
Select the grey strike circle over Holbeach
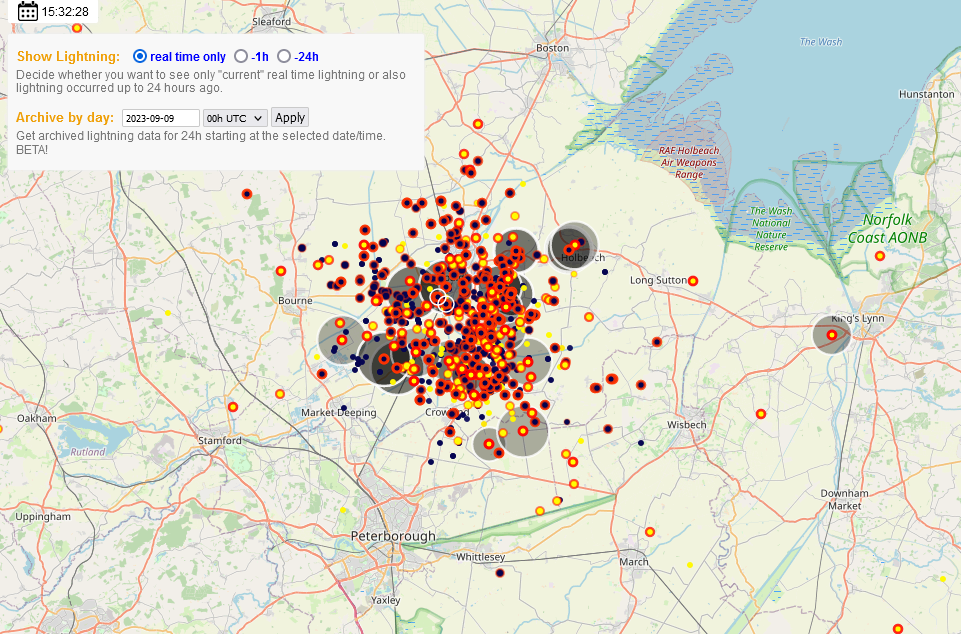tap(574, 245)
